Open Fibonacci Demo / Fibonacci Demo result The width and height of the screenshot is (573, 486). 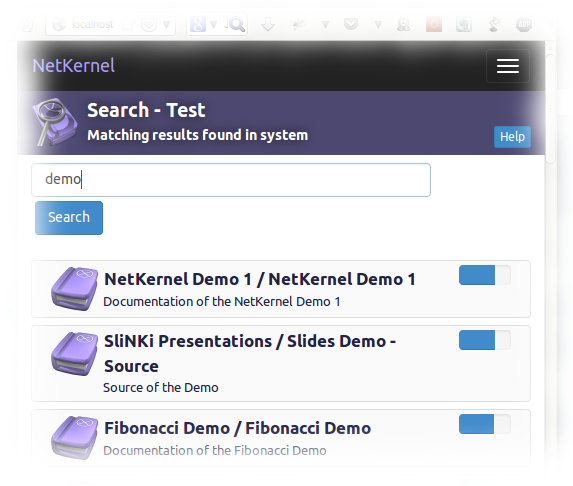click(x=238, y=428)
